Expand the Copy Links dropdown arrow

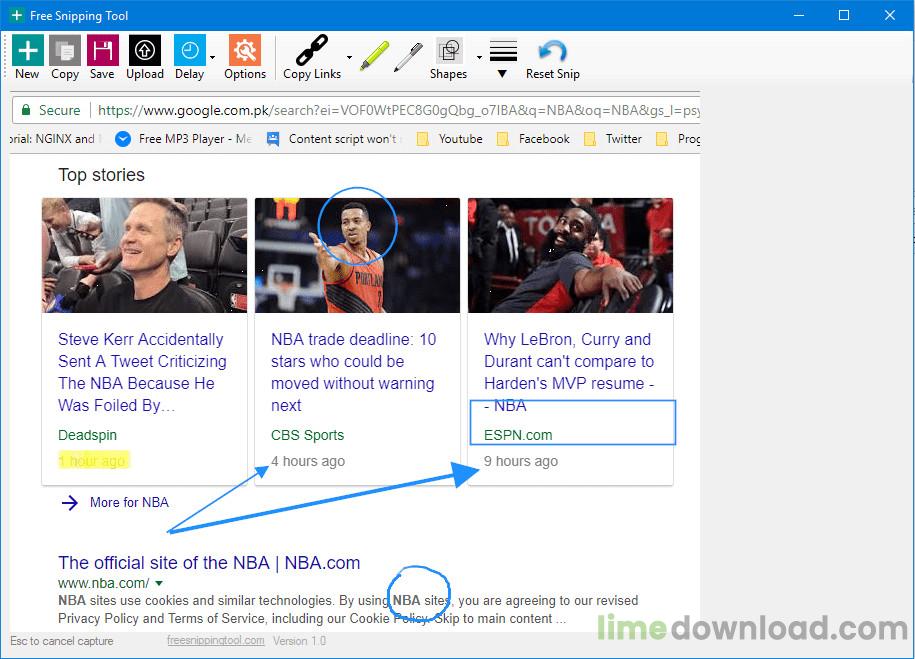point(349,57)
